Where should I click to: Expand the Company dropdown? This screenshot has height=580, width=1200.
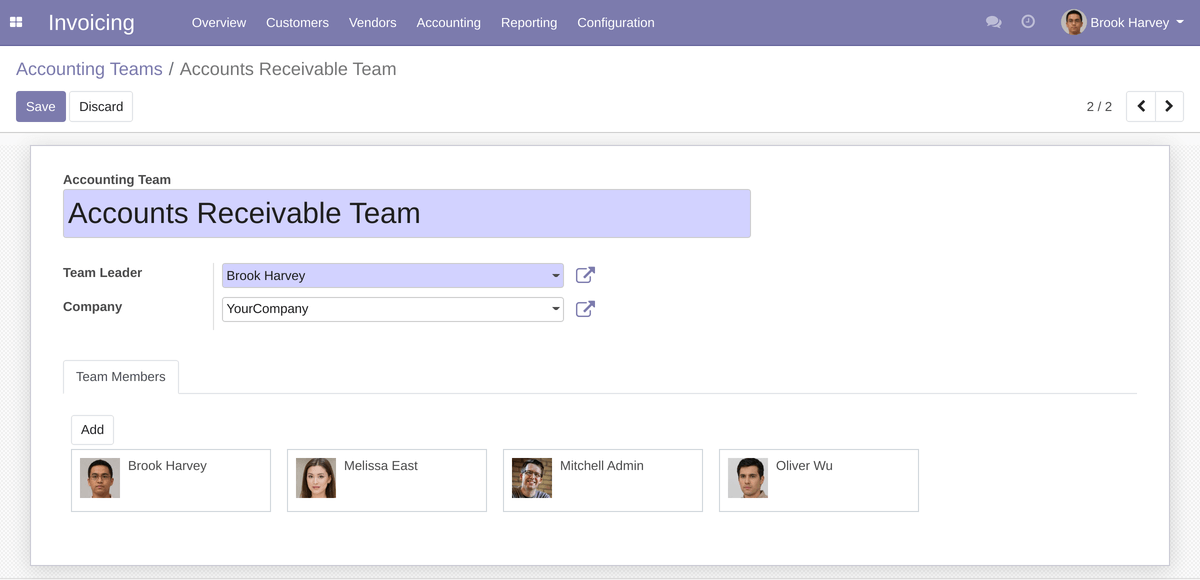click(x=556, y=309)
